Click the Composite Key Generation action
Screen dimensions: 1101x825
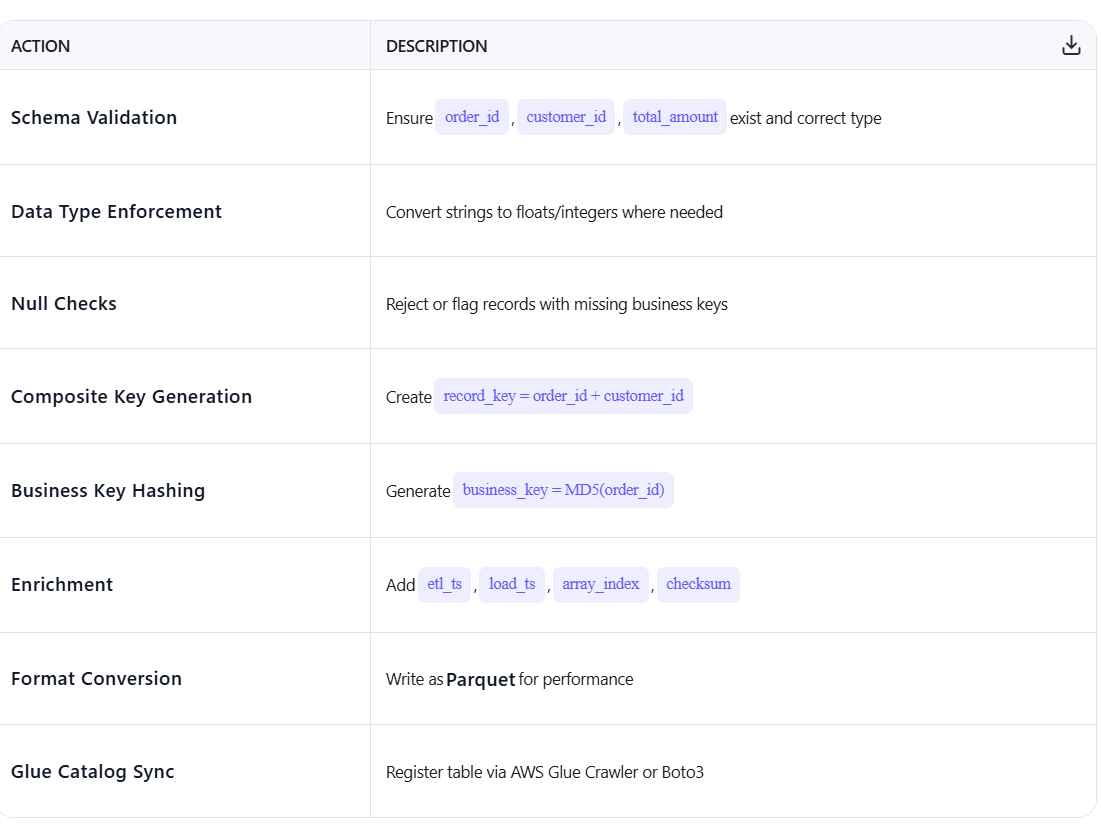(131, 396)
